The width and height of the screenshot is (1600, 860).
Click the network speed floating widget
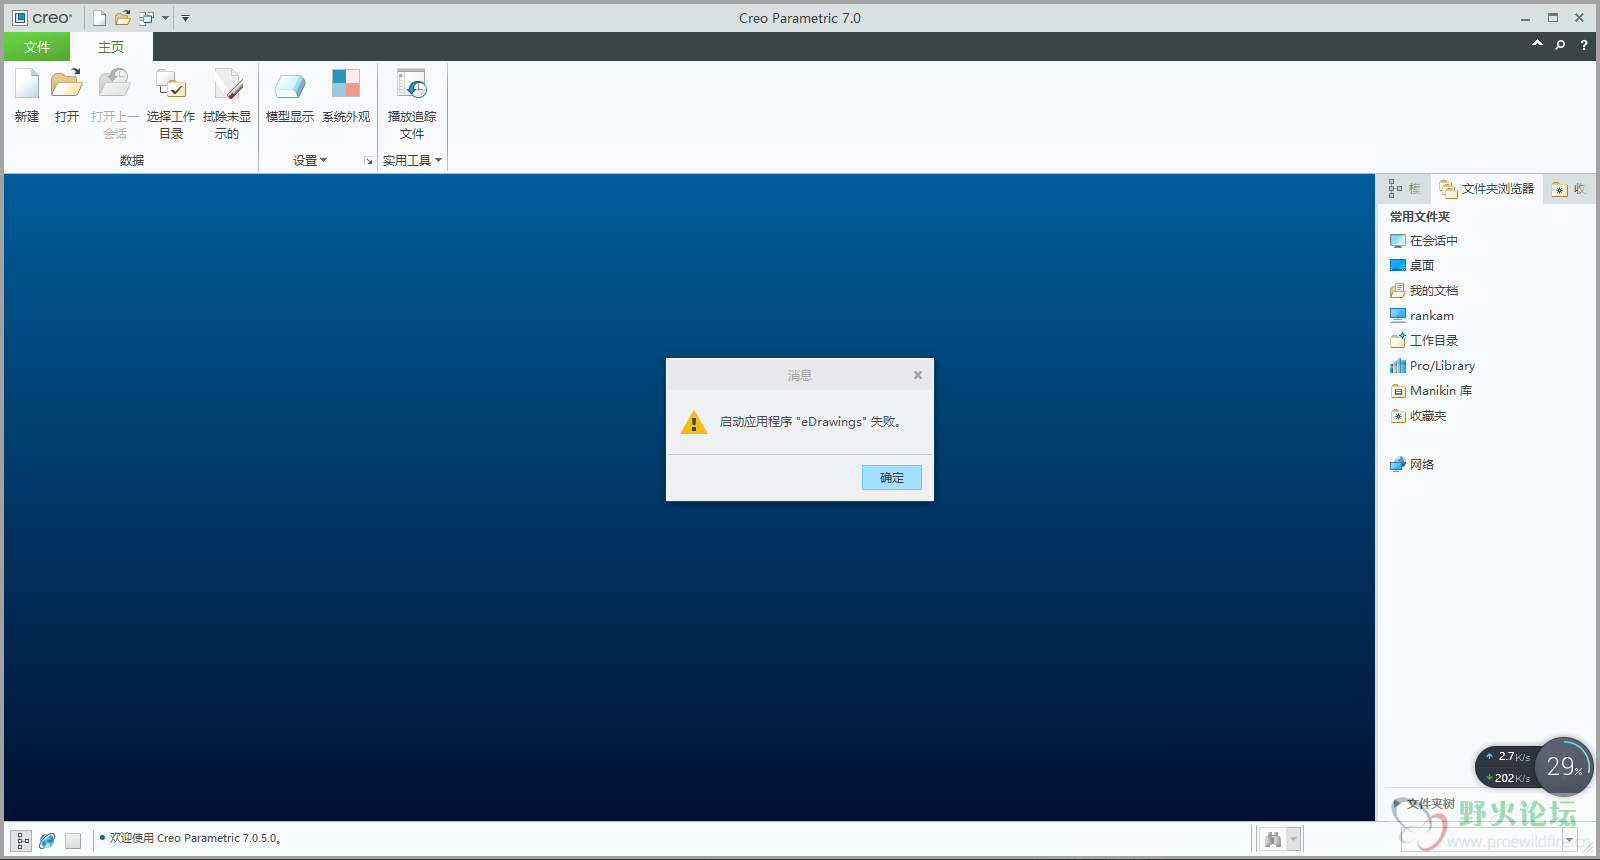[1509, 767]
